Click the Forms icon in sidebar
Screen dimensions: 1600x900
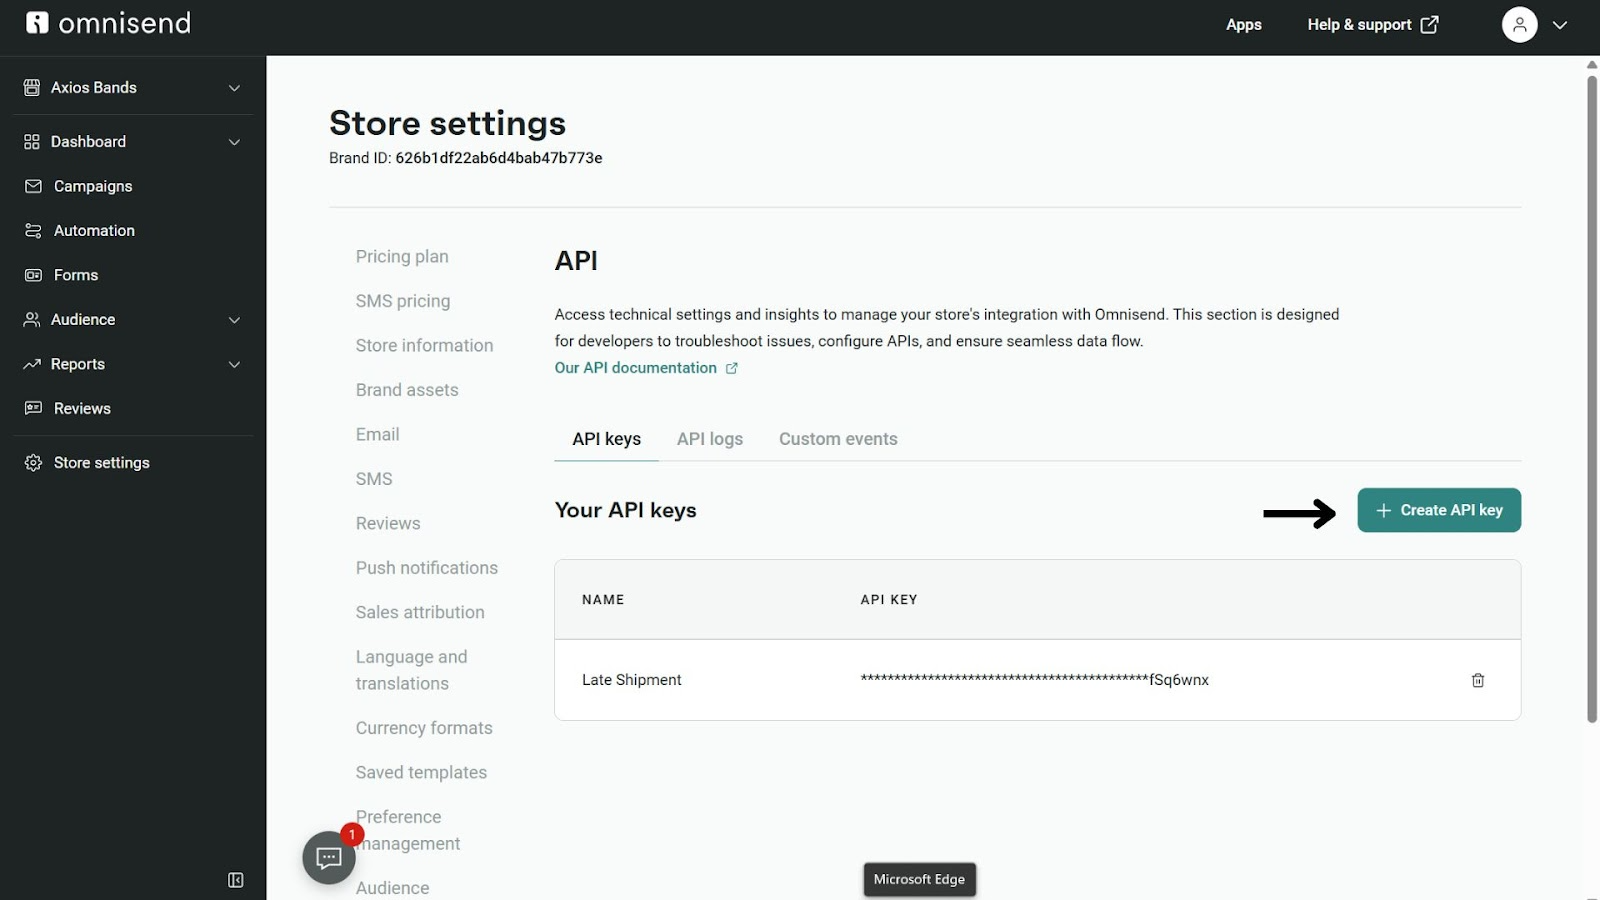click(33, 275)
